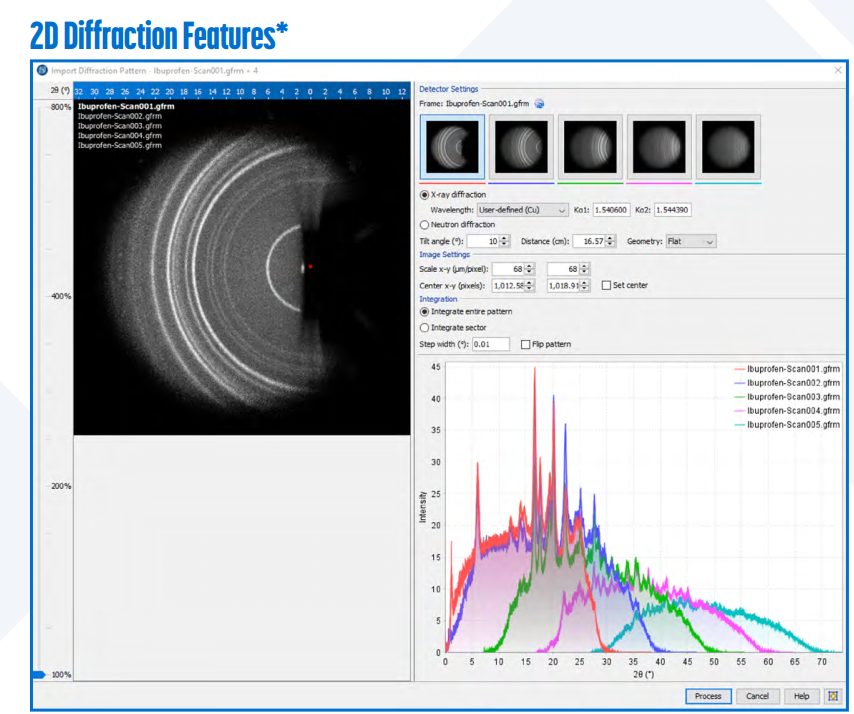Select the second frame thumbnail with blue underline
This screenshot has height=714, width=854.
pyautogui.click(x=521, y=146)
